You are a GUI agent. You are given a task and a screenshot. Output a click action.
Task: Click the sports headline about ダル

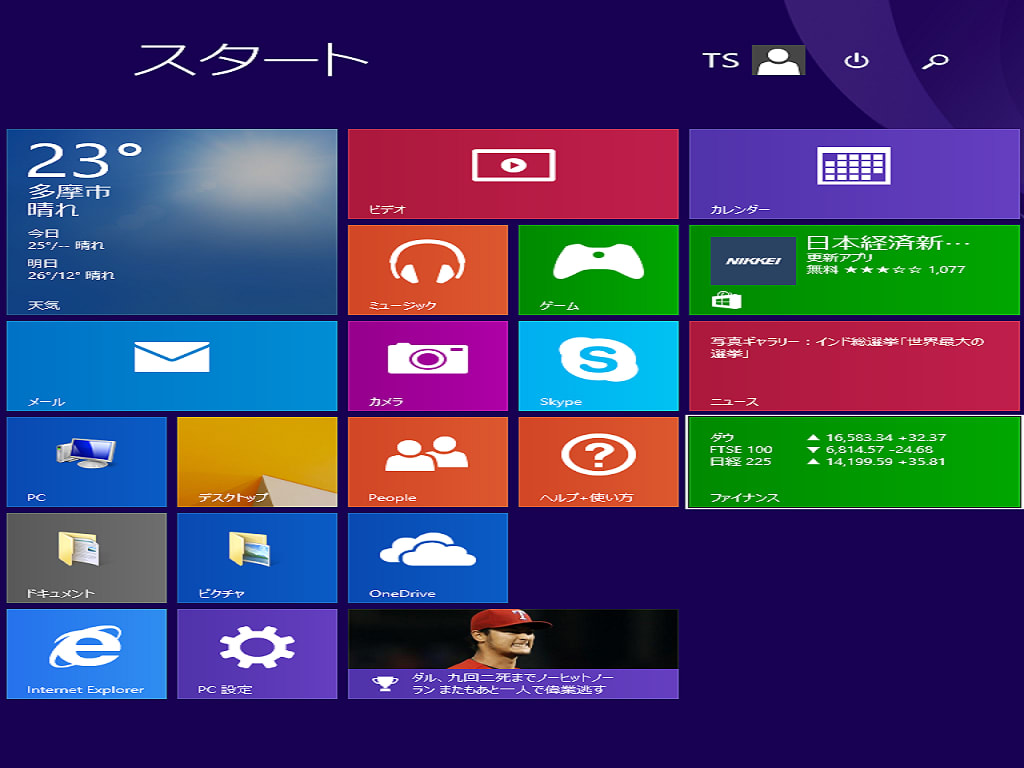tap(512, 684)
